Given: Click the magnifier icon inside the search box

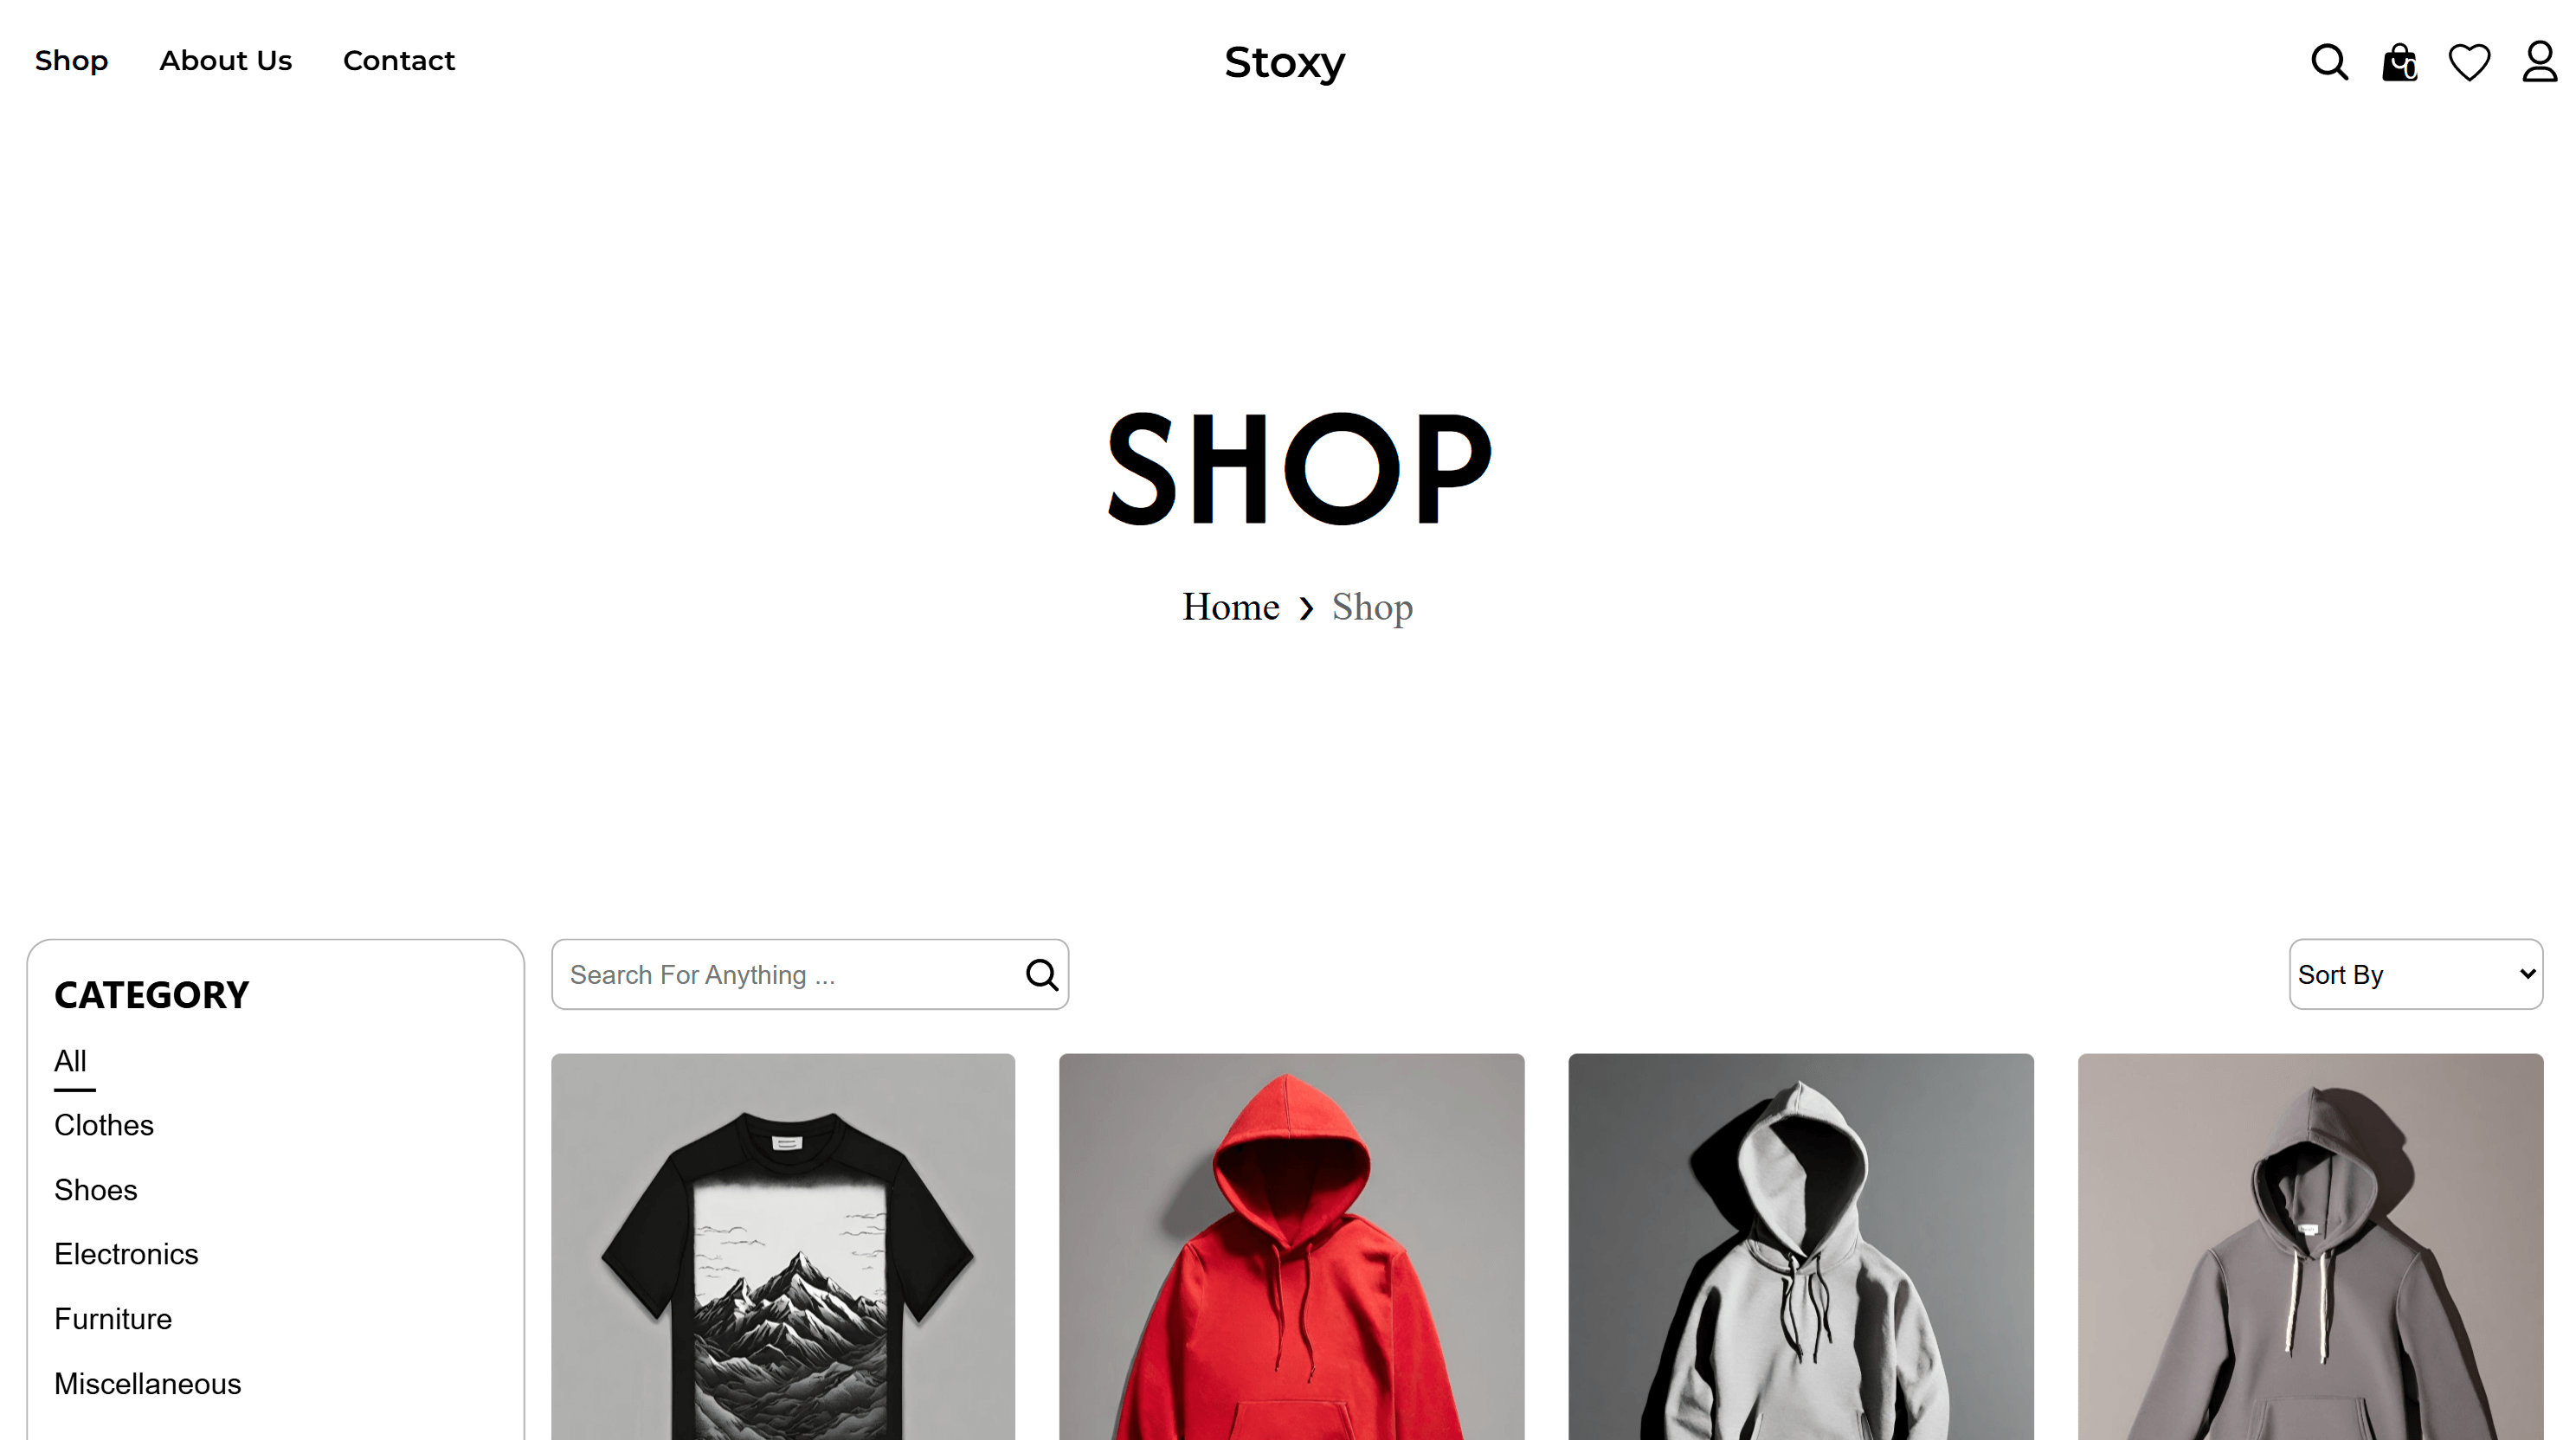Looking at the screenshot, I should (1041, 974).
